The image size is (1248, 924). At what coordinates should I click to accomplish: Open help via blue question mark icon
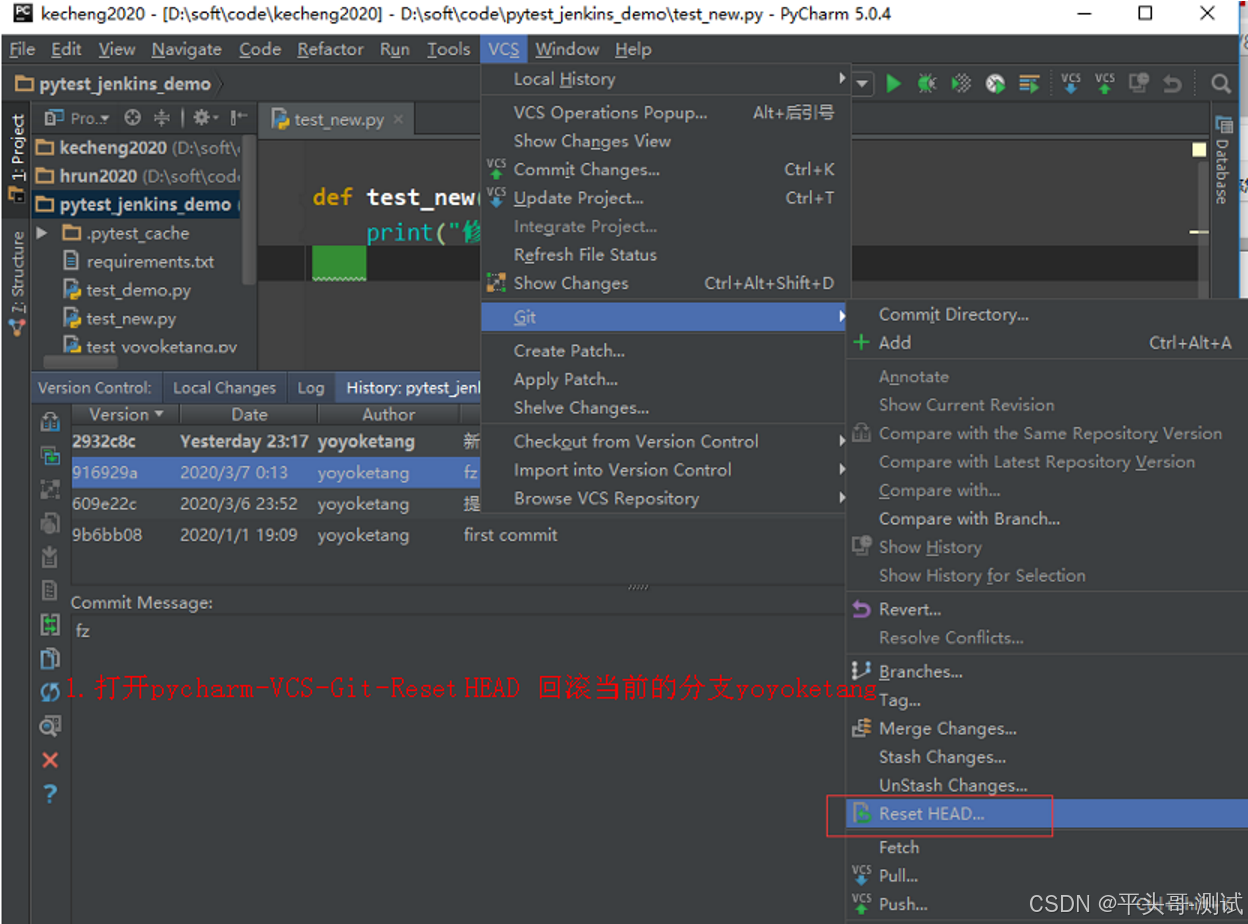click(x=50, y=794)
